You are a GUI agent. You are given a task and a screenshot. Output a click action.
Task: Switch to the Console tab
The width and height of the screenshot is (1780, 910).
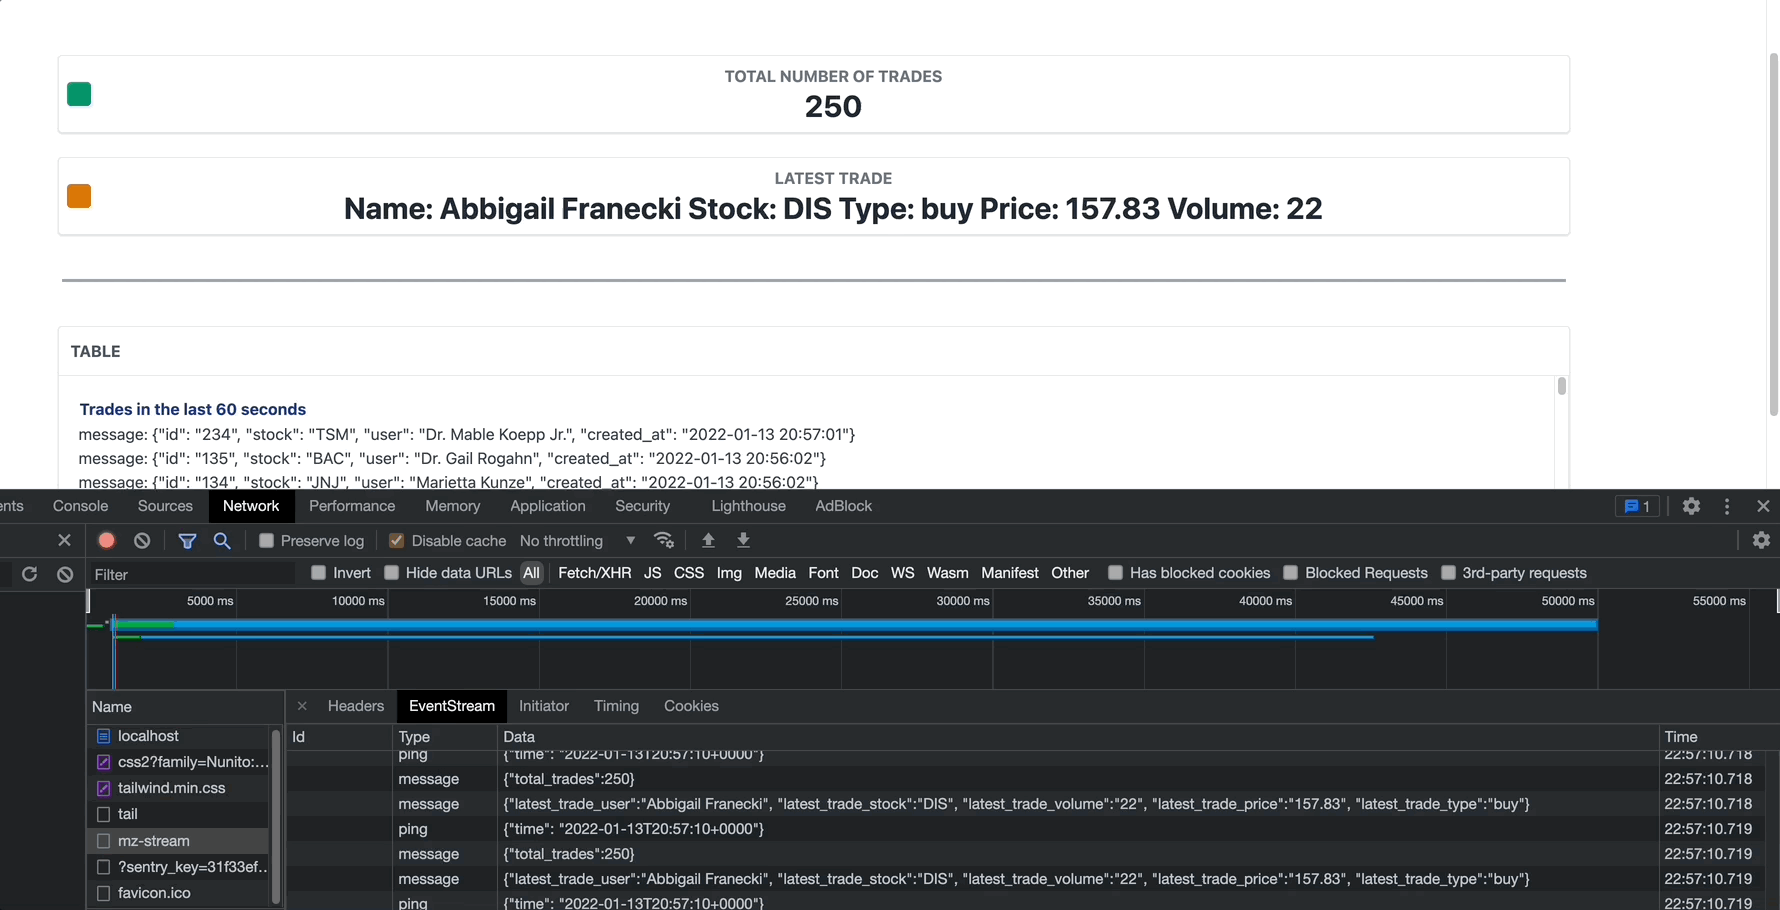(x=80, y=506)
